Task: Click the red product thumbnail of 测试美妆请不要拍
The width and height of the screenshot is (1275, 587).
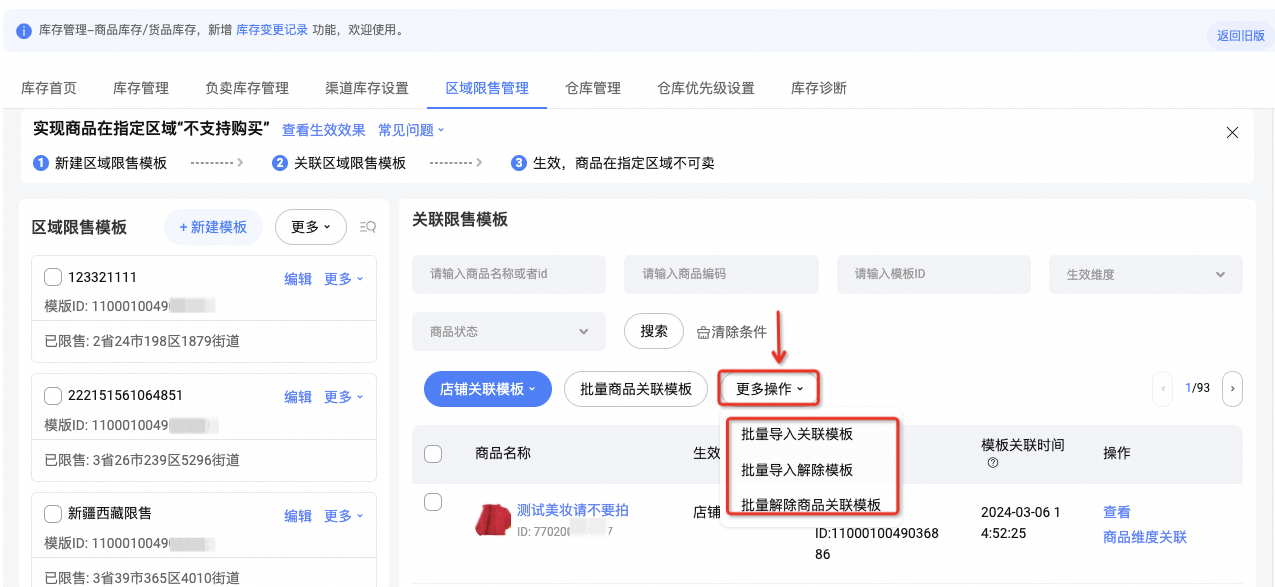Action: [492, 519]
